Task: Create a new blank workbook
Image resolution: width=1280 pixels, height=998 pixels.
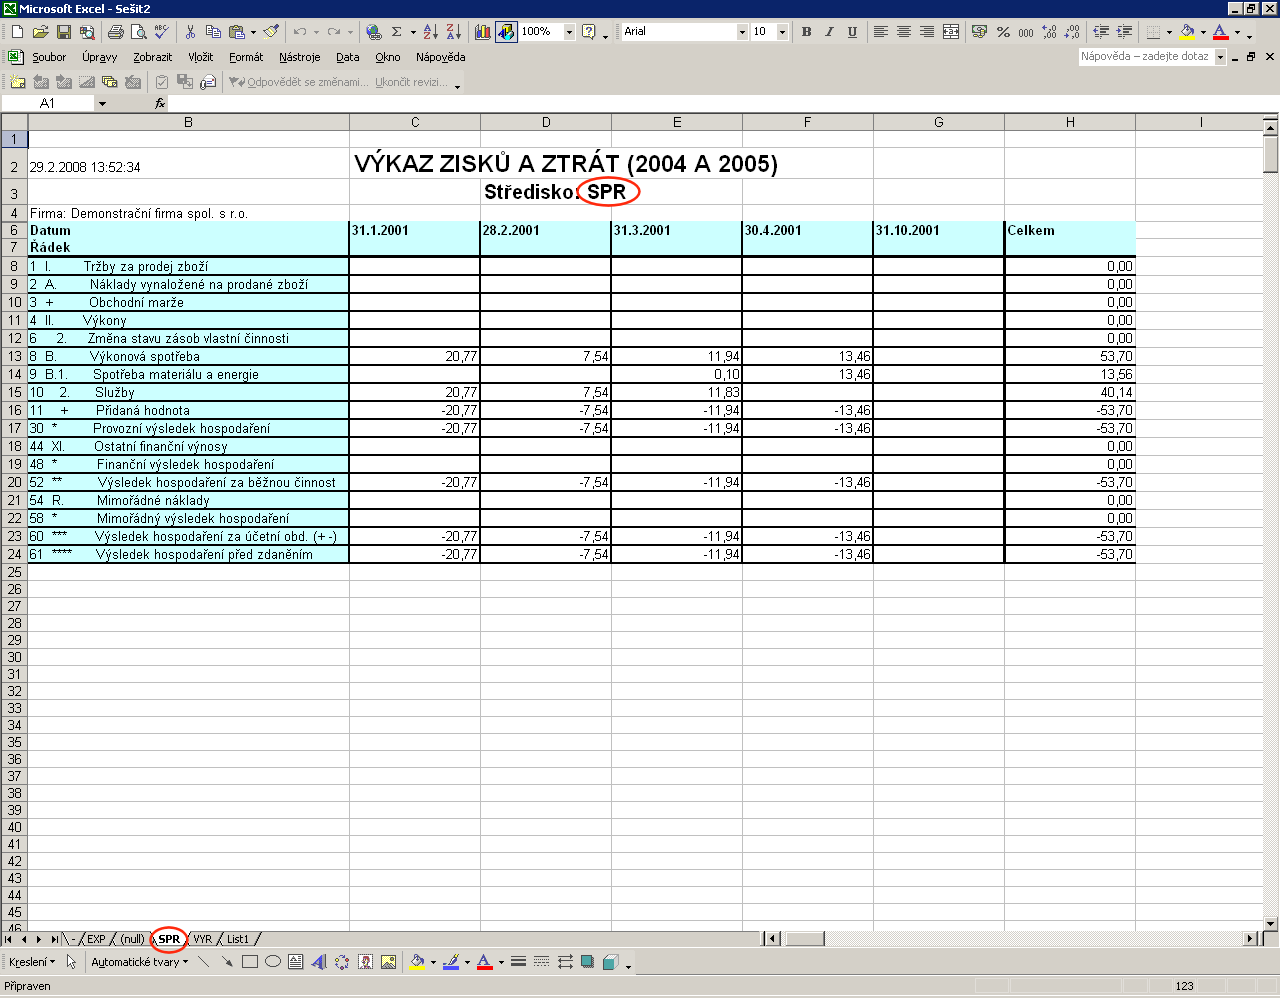Action: point(17,32)
